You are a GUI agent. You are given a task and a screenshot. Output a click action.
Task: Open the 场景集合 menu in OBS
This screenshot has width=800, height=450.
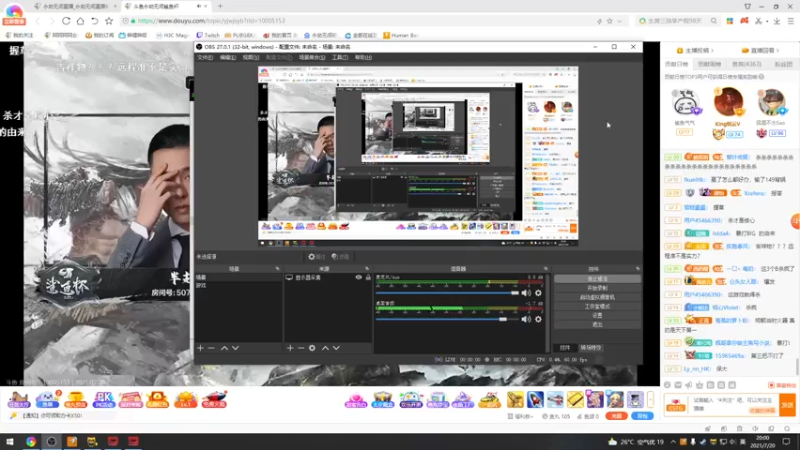tap(312, 57)
